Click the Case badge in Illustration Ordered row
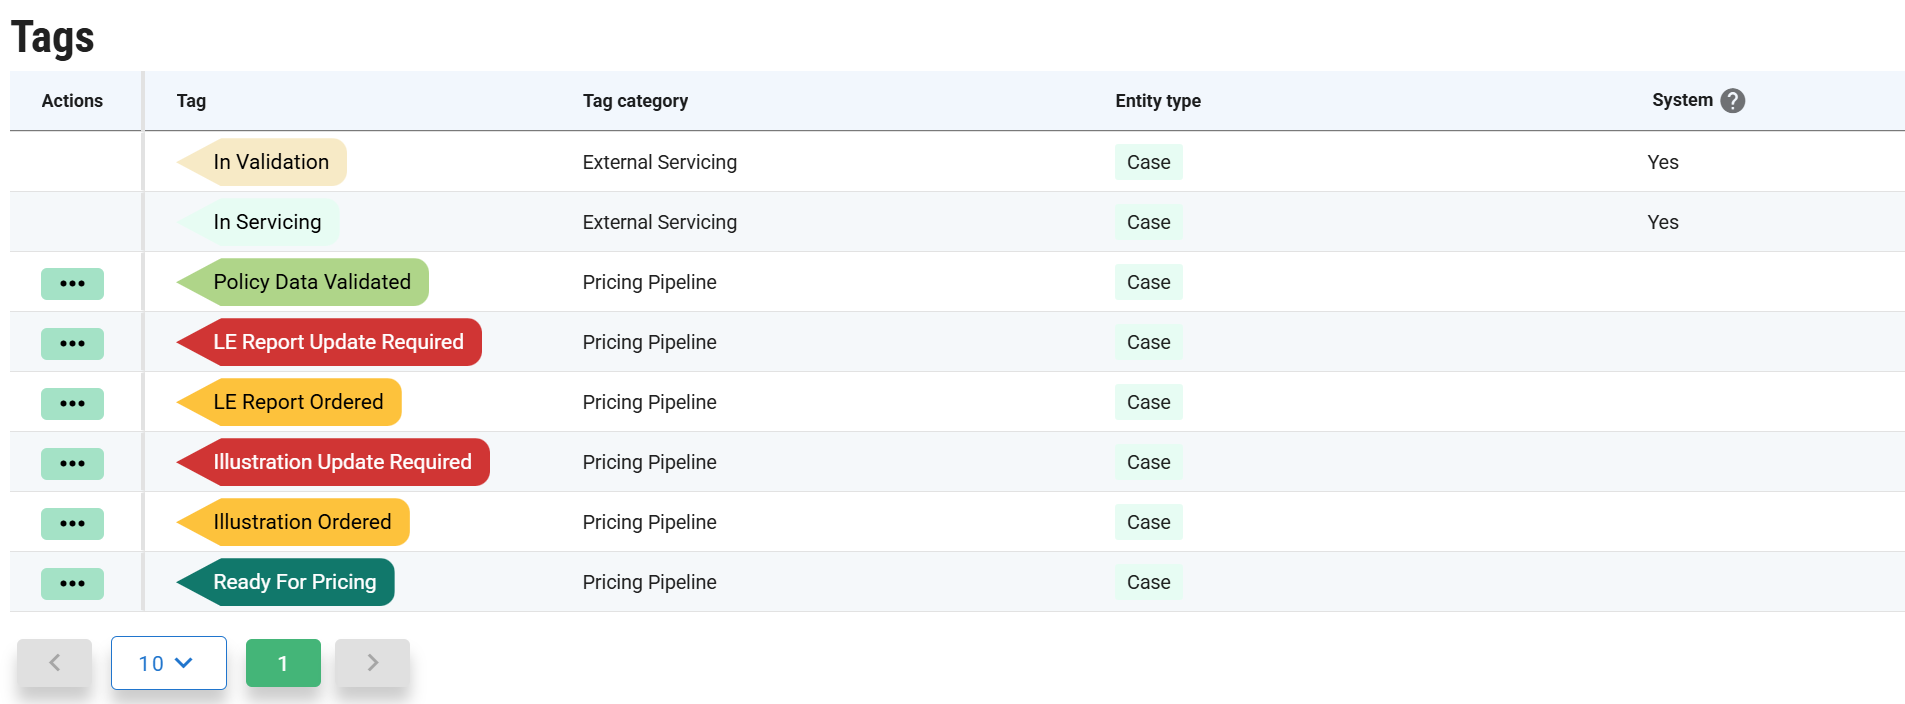Image resolution: width=1905 pixels, height=704 pixels. [1148, 522]
